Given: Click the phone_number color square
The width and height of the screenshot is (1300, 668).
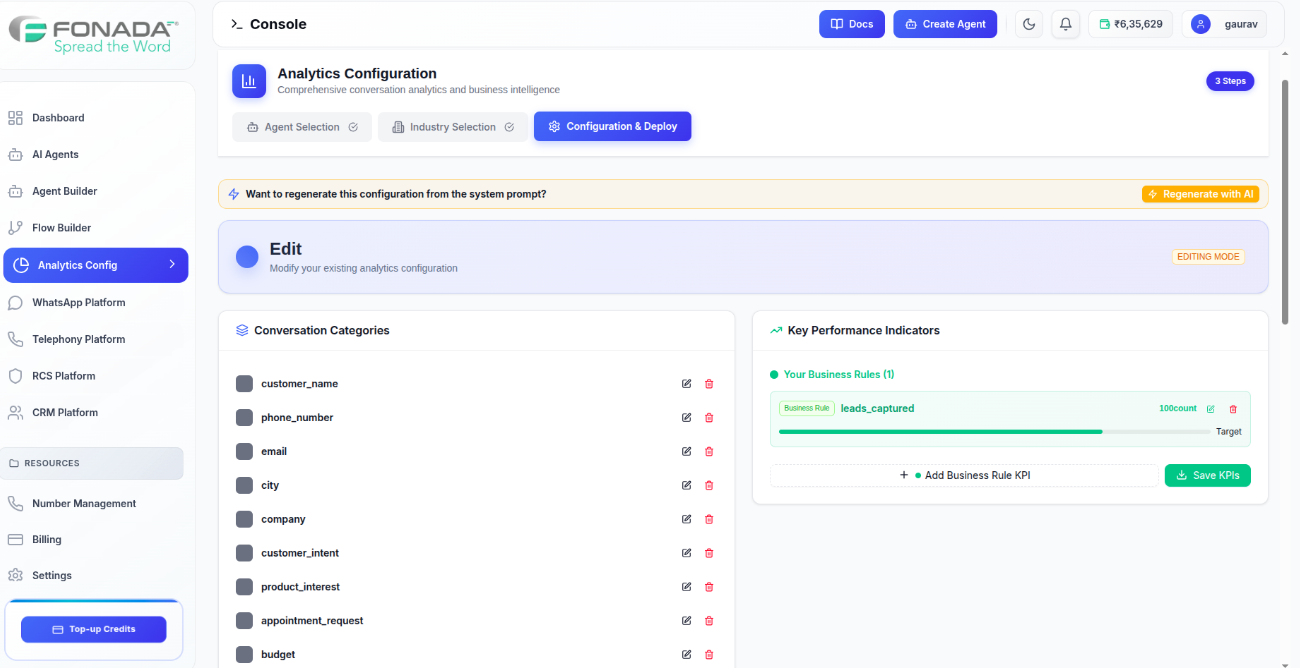Looking at the screenshot, I should [x=244, y=418].
